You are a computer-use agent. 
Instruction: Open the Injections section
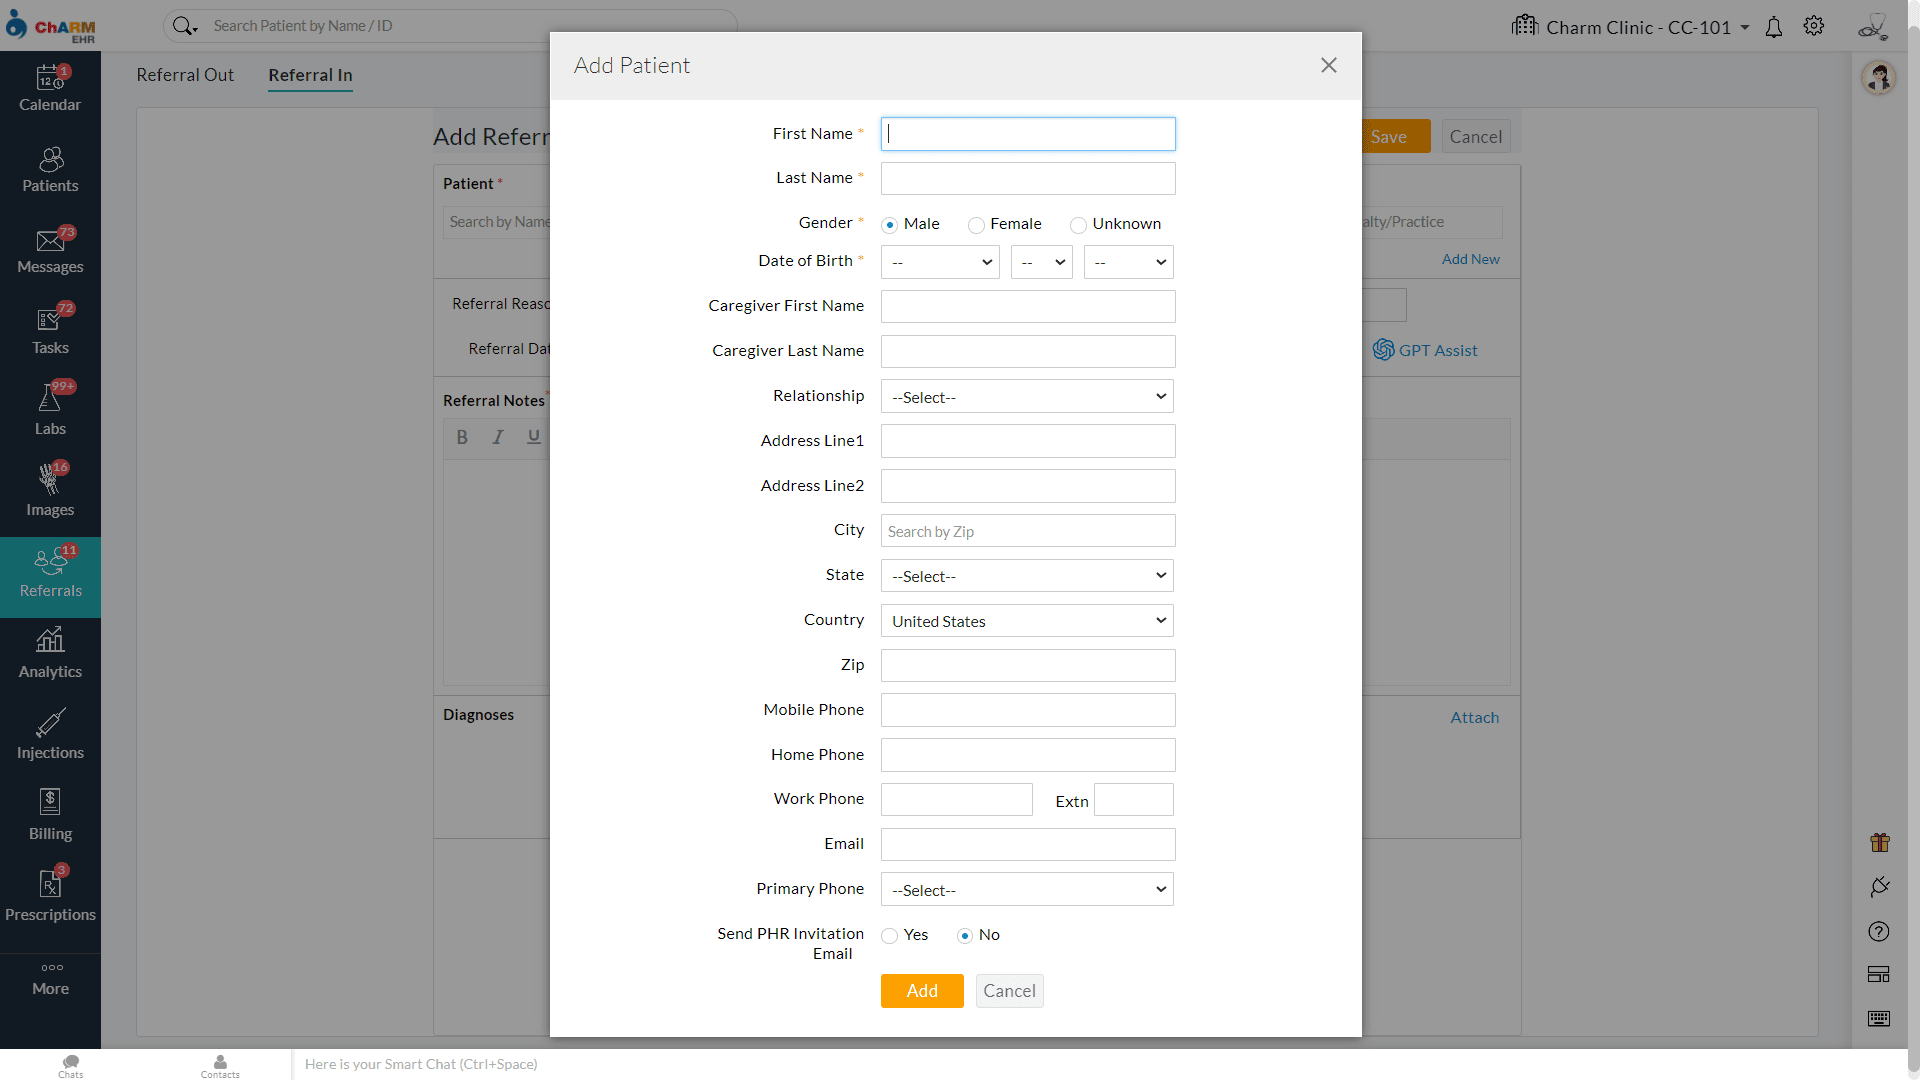point(49,733)
